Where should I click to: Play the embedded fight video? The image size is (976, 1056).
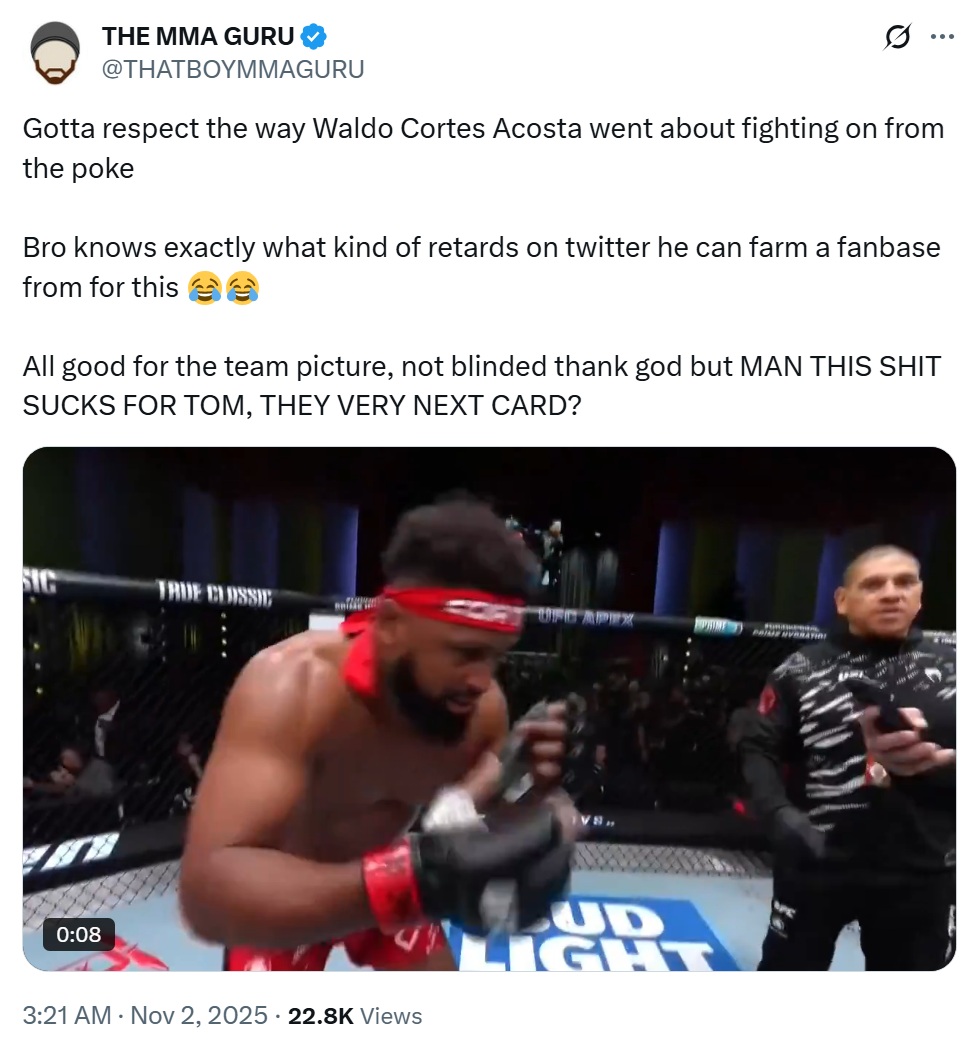pyautogui.click(x=489, y=708)
